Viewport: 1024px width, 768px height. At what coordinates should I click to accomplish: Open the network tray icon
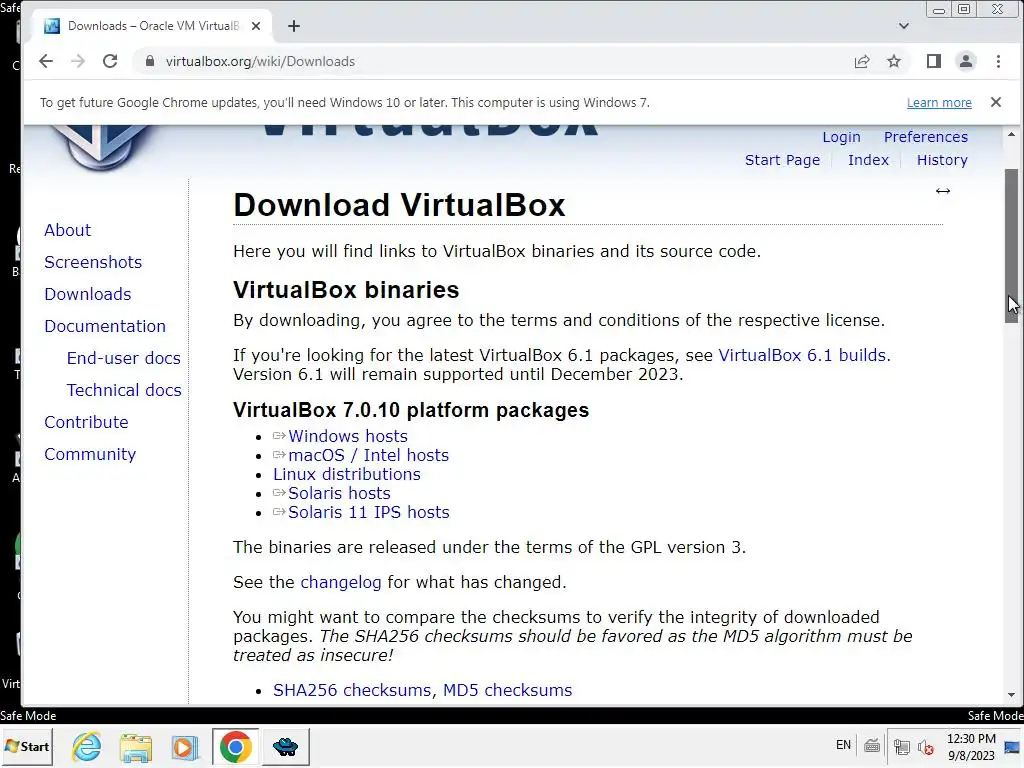[x=902, y=746]
